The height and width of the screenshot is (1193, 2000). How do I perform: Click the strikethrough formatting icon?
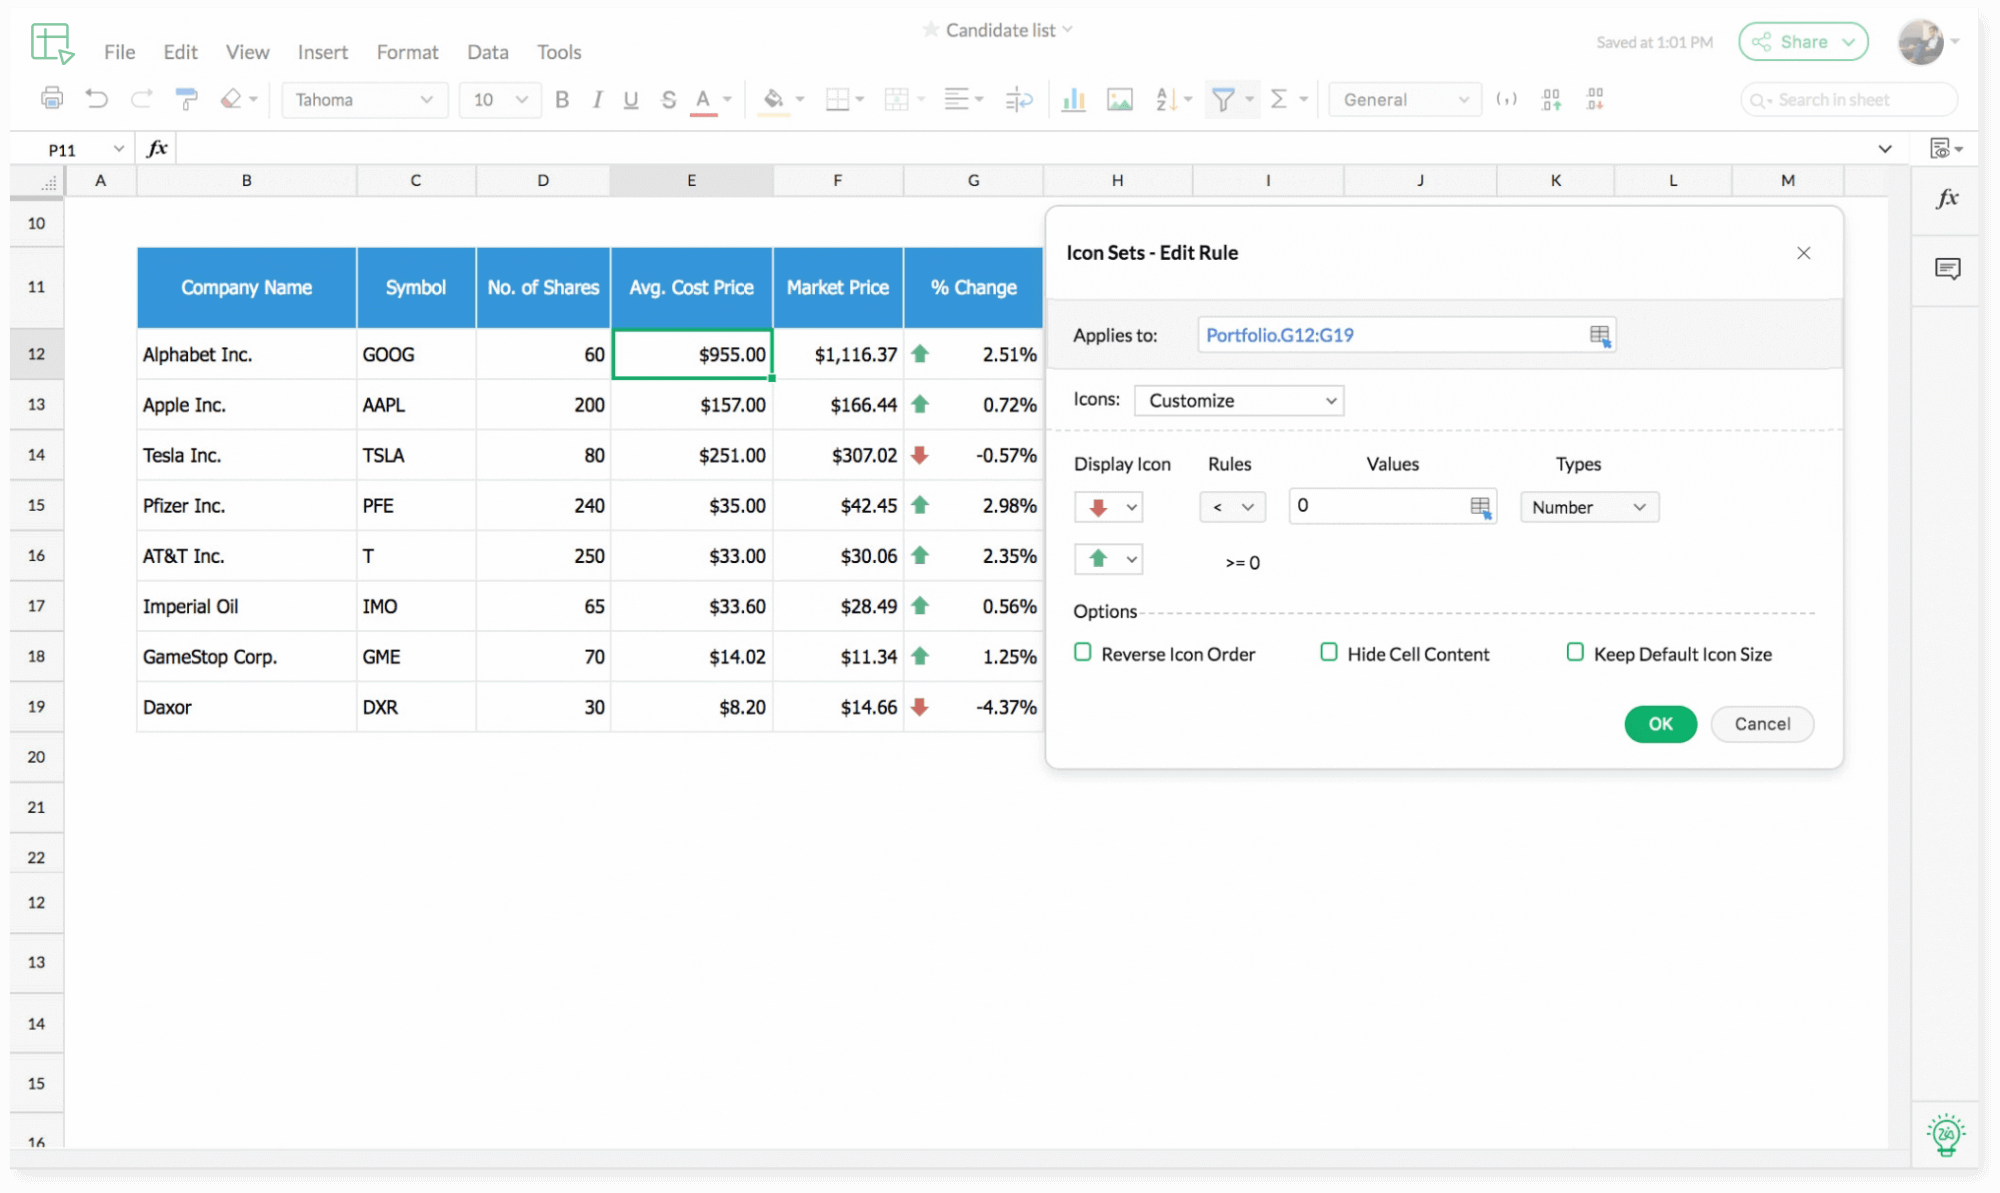point(666,99)
